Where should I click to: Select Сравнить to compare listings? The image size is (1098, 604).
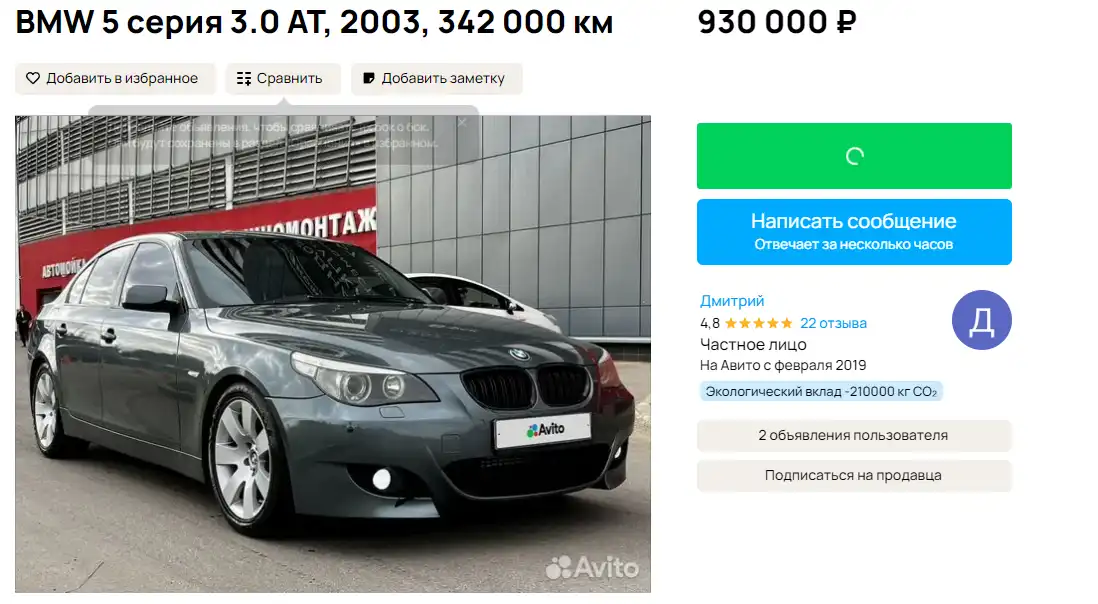283,78
